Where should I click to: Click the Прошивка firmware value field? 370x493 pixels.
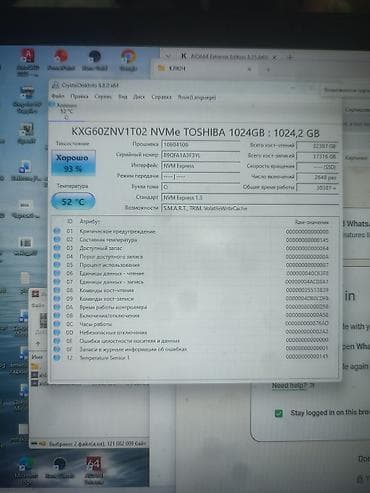[200, 144]
